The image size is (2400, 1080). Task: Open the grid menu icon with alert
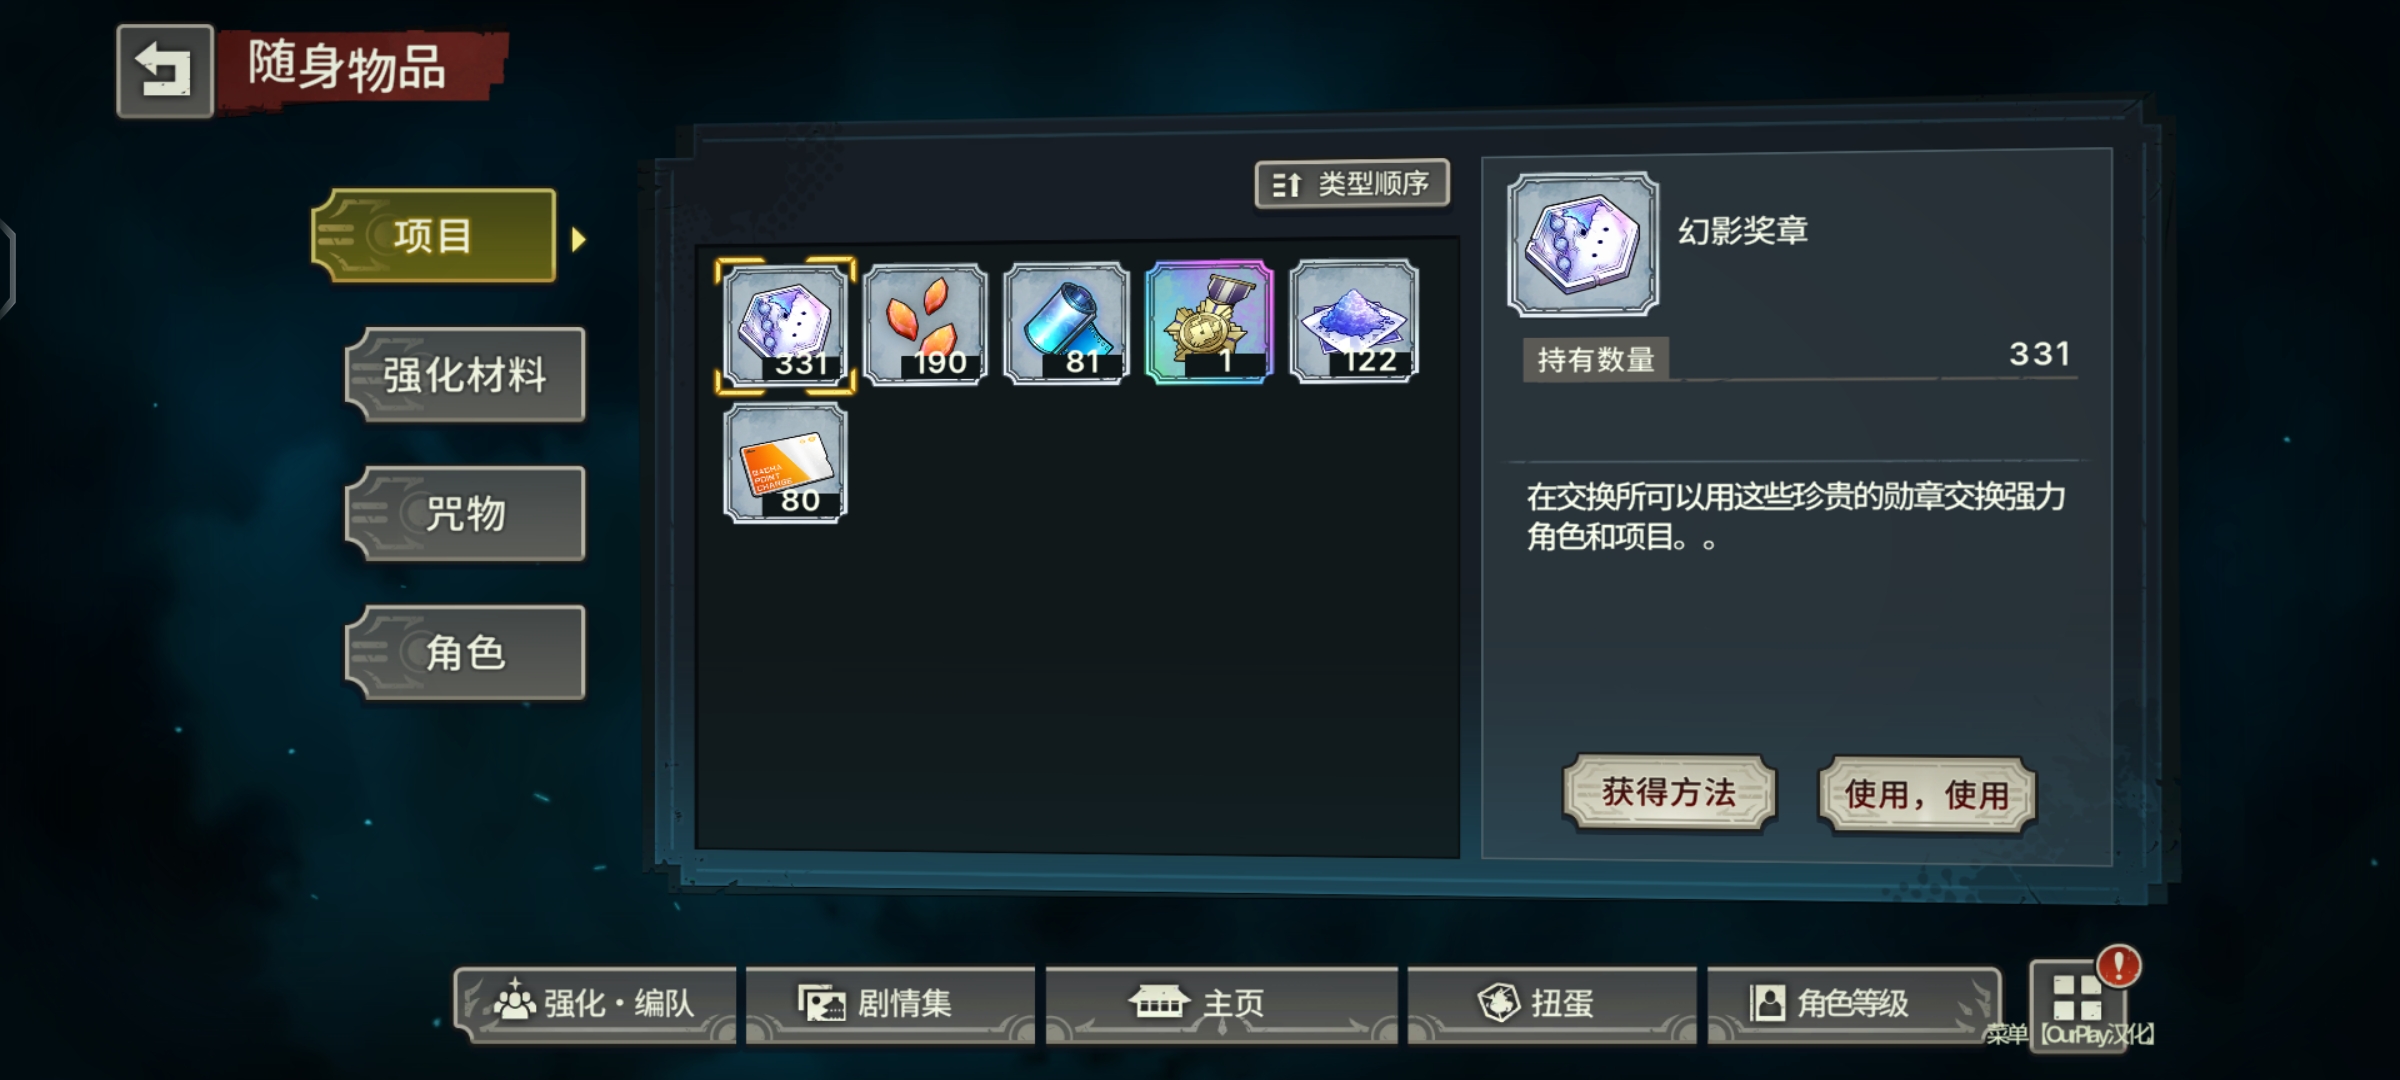pyautogui.click(x=2078, y=998)
